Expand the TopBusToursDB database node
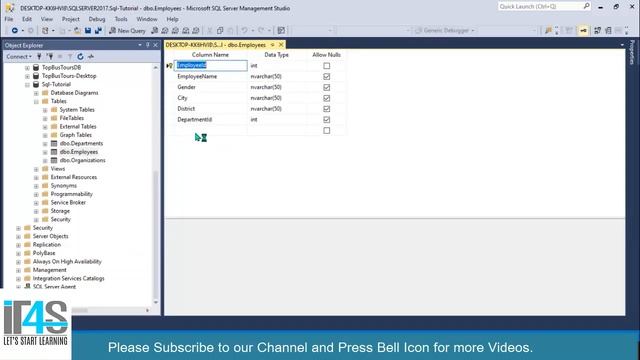 point(27,68)
